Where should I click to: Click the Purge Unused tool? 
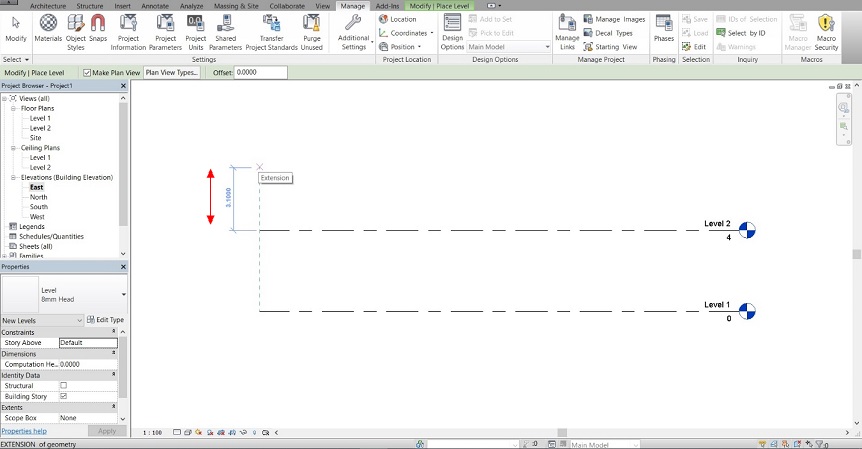[x=312, y=28]
